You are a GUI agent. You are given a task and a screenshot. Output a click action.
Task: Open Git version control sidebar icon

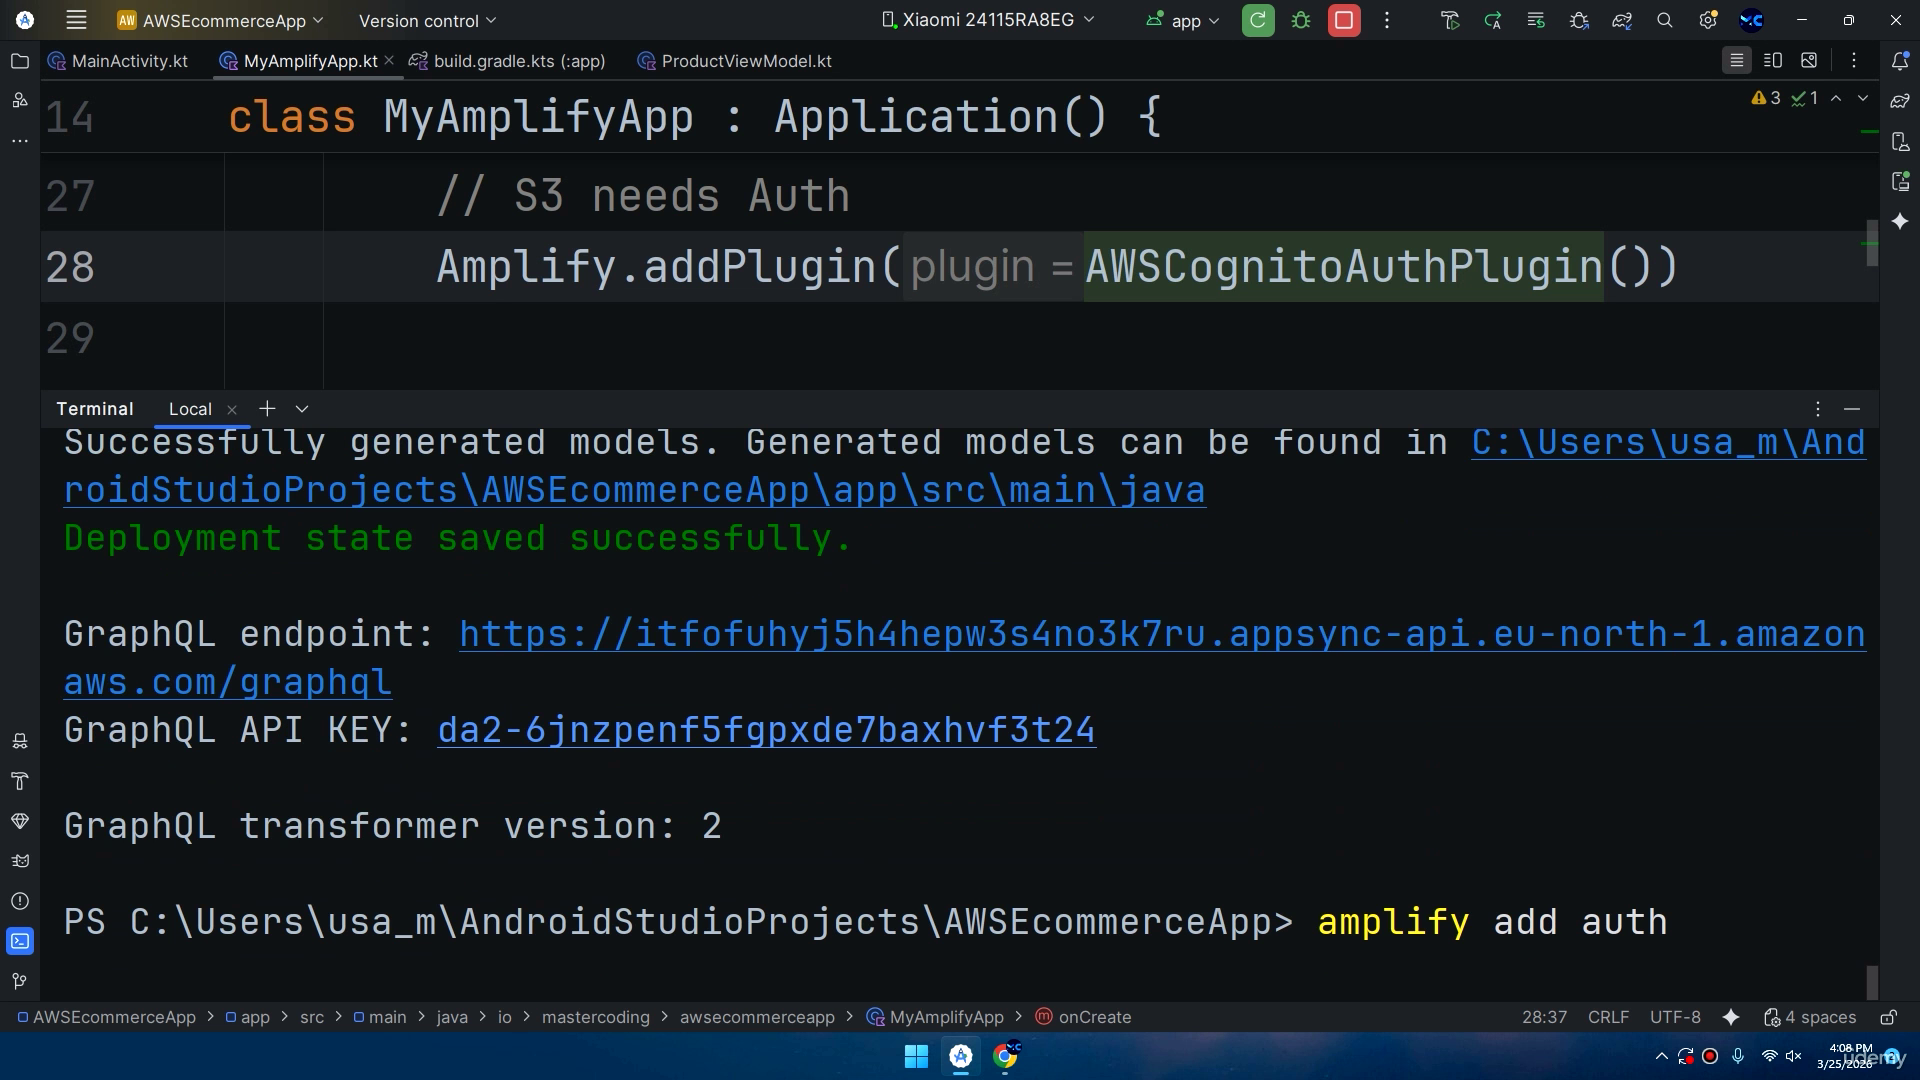(x=19, y=981)
